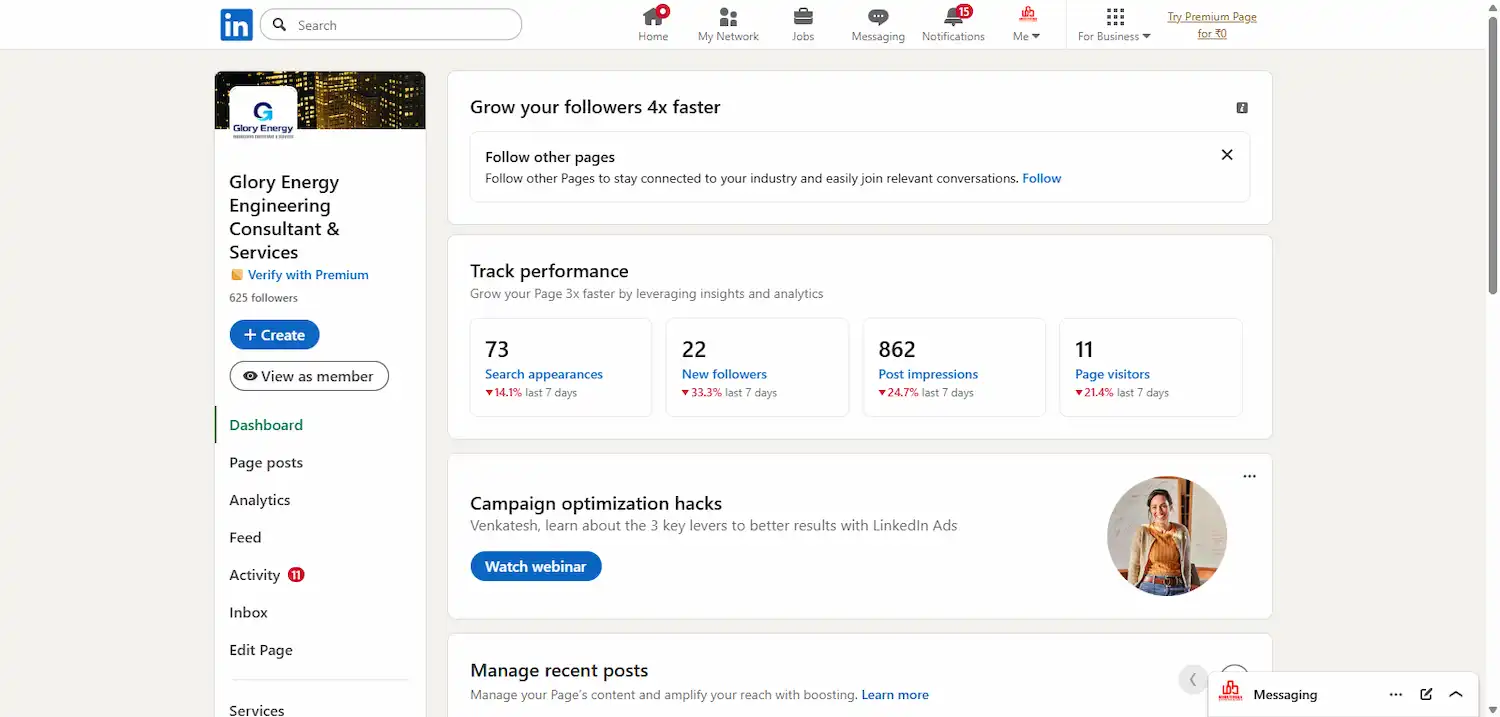Open Page posts in sidebar
The height and width of the screenshot is (717, 1500).
pos(266,462)
